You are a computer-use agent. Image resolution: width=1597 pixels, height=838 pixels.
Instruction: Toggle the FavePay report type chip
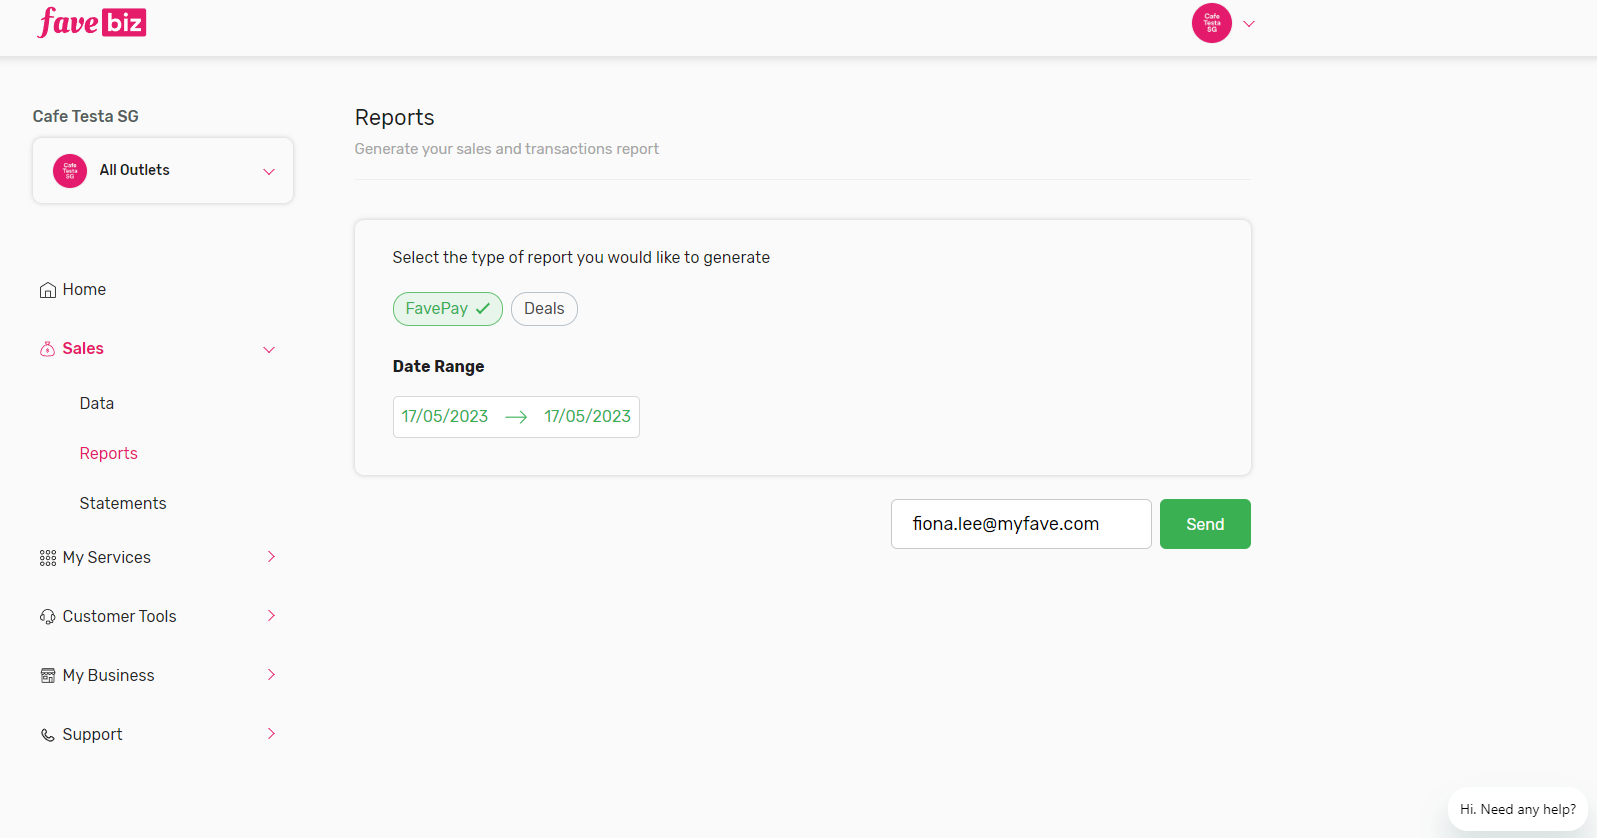(447, 309)
